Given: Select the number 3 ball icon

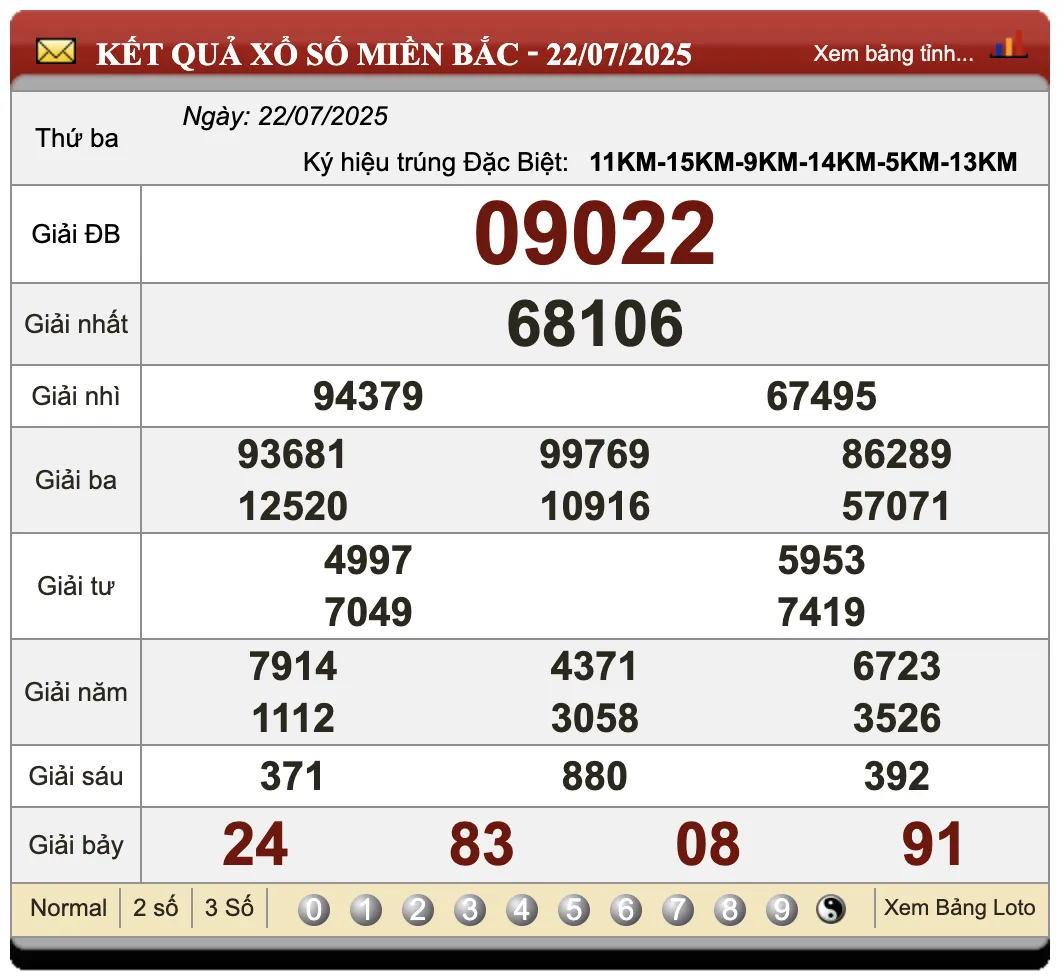Looking at the screenshot, I should tap(471, 908).
